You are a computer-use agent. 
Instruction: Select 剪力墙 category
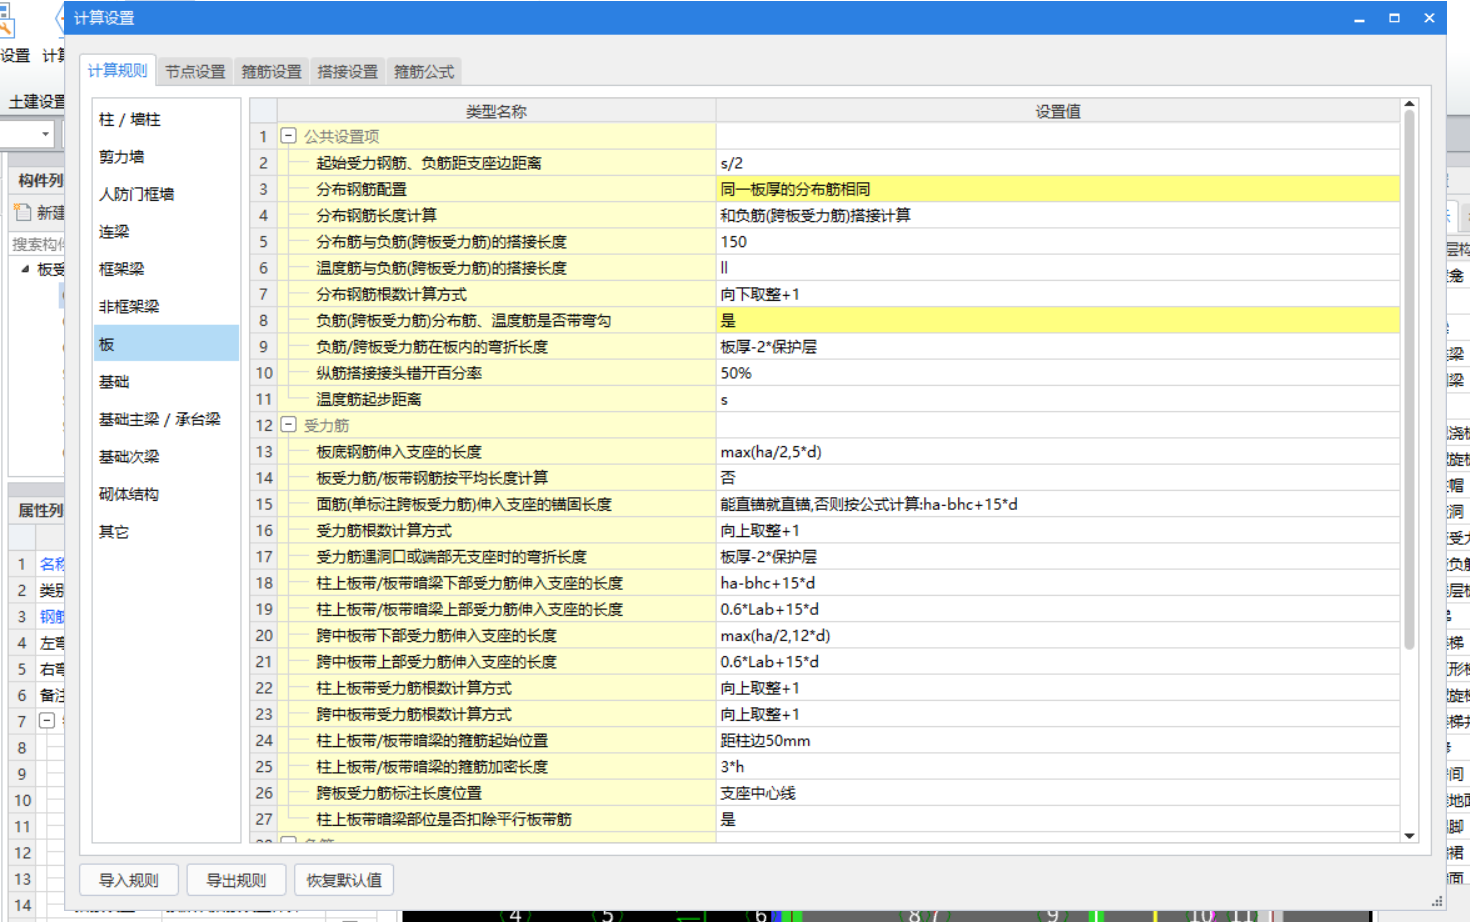pos(166,157)
